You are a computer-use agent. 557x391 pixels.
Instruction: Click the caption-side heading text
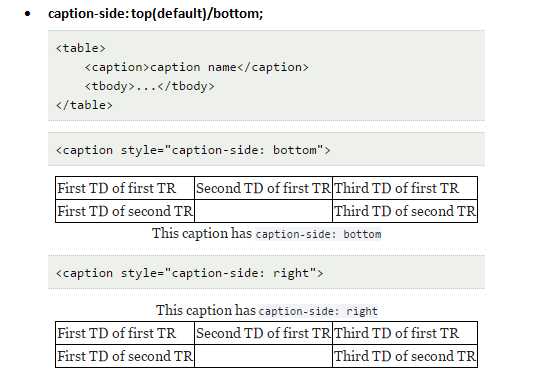click(156, 14)
